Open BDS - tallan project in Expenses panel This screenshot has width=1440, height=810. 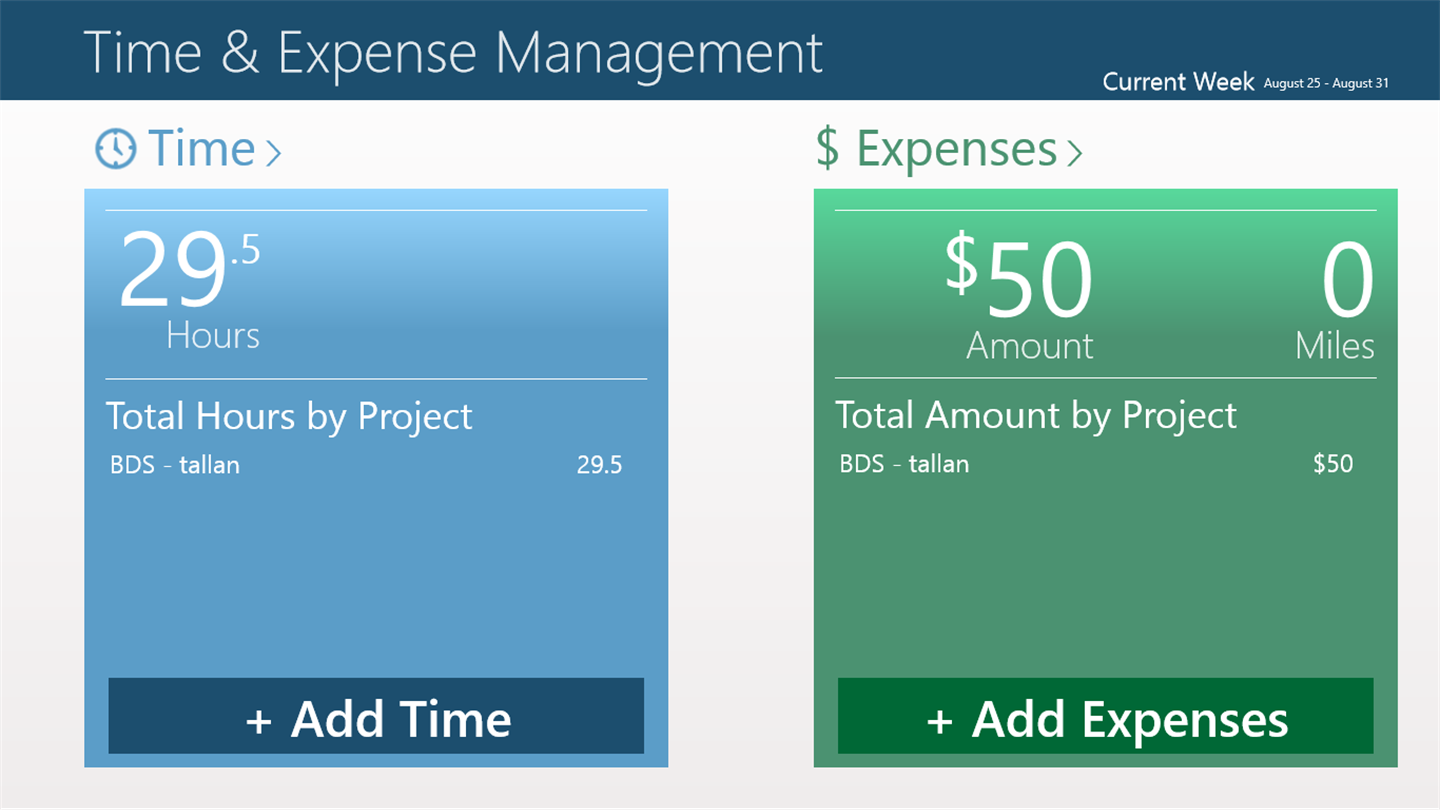(904, 464)
